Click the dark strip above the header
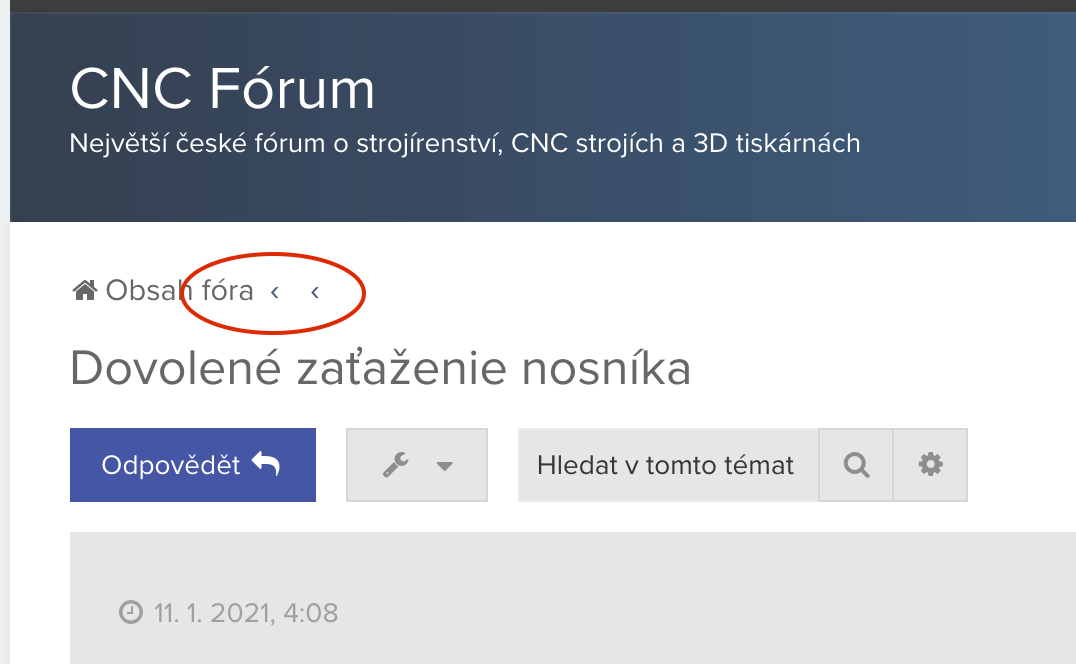Screen dimensions: 1076x664 540,5
